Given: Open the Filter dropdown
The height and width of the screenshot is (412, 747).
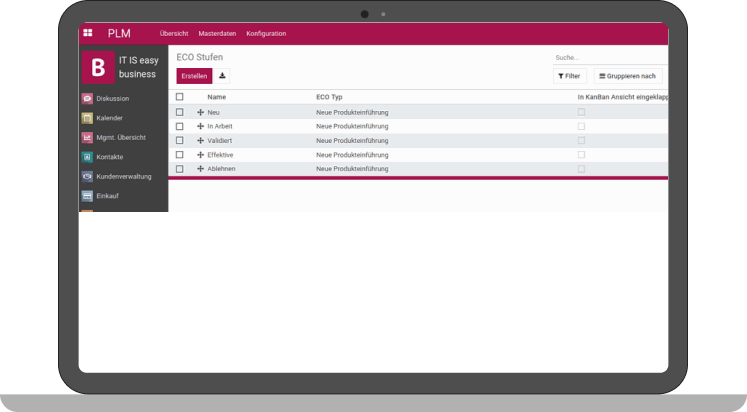Looking at the screenshot, I should point(569,76).
